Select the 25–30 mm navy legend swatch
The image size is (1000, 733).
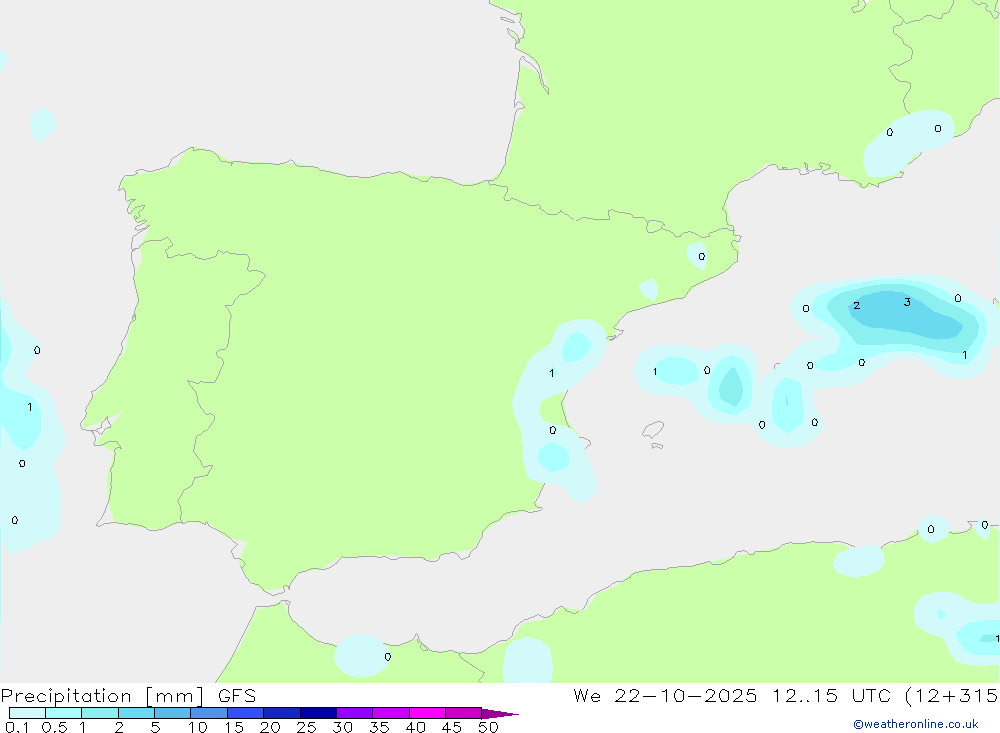pyautogui.click(x=318, y=713)
